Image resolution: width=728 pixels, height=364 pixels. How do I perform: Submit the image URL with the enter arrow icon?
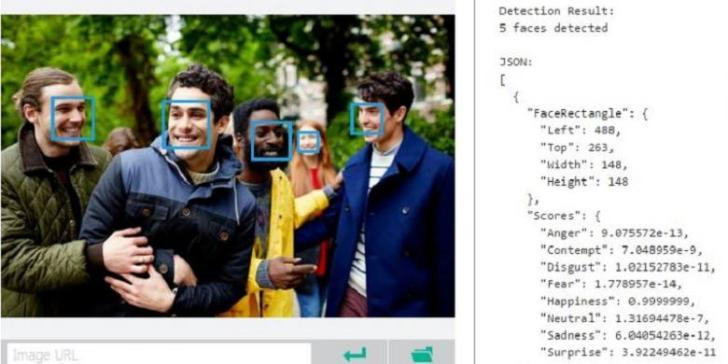tap(354, 354)
